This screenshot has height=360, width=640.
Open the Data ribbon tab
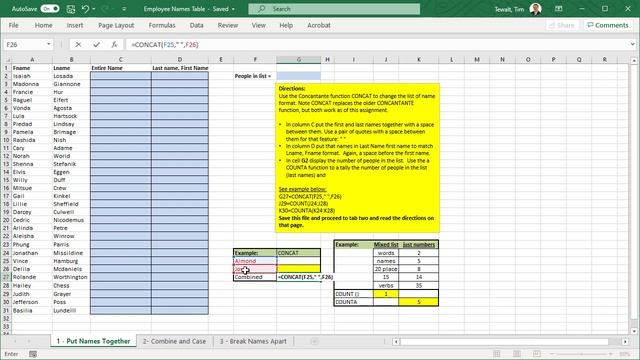tap(196, 25)
